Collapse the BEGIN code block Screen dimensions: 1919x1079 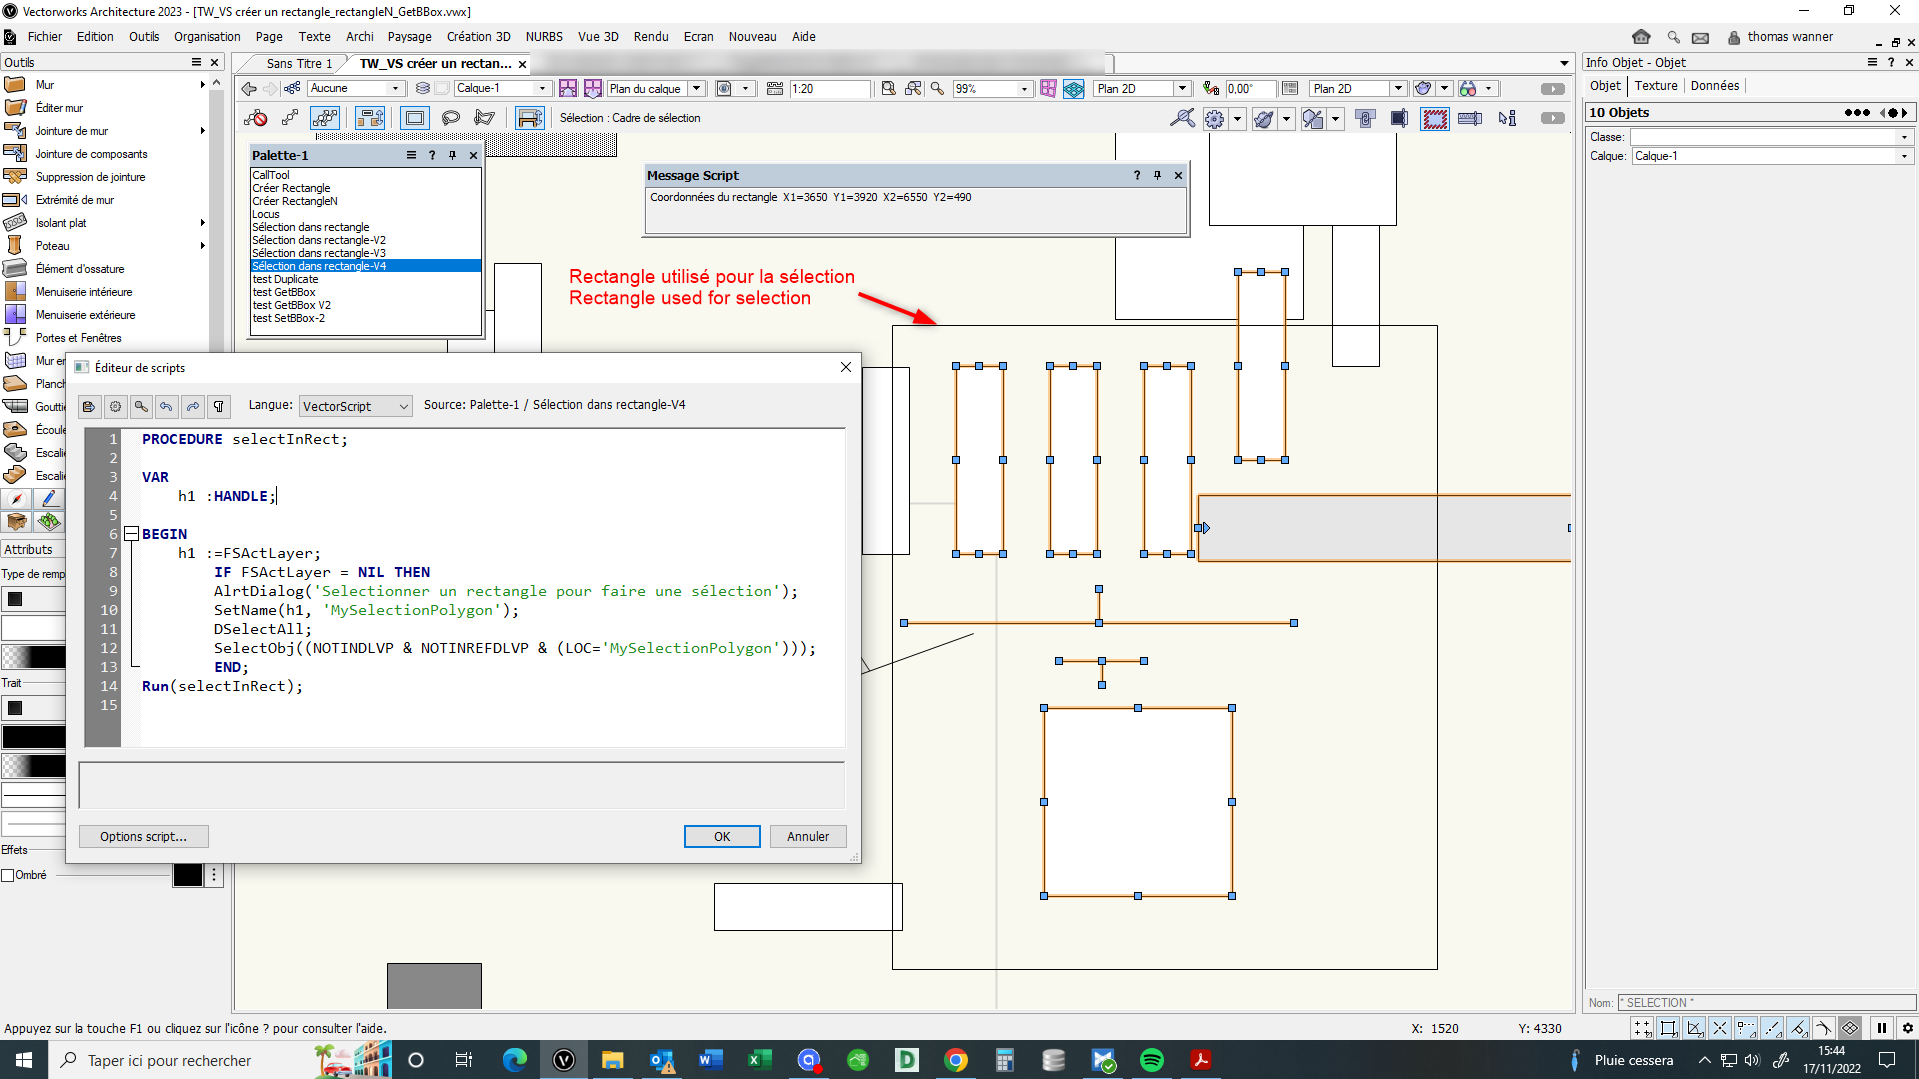click(131, 534)
